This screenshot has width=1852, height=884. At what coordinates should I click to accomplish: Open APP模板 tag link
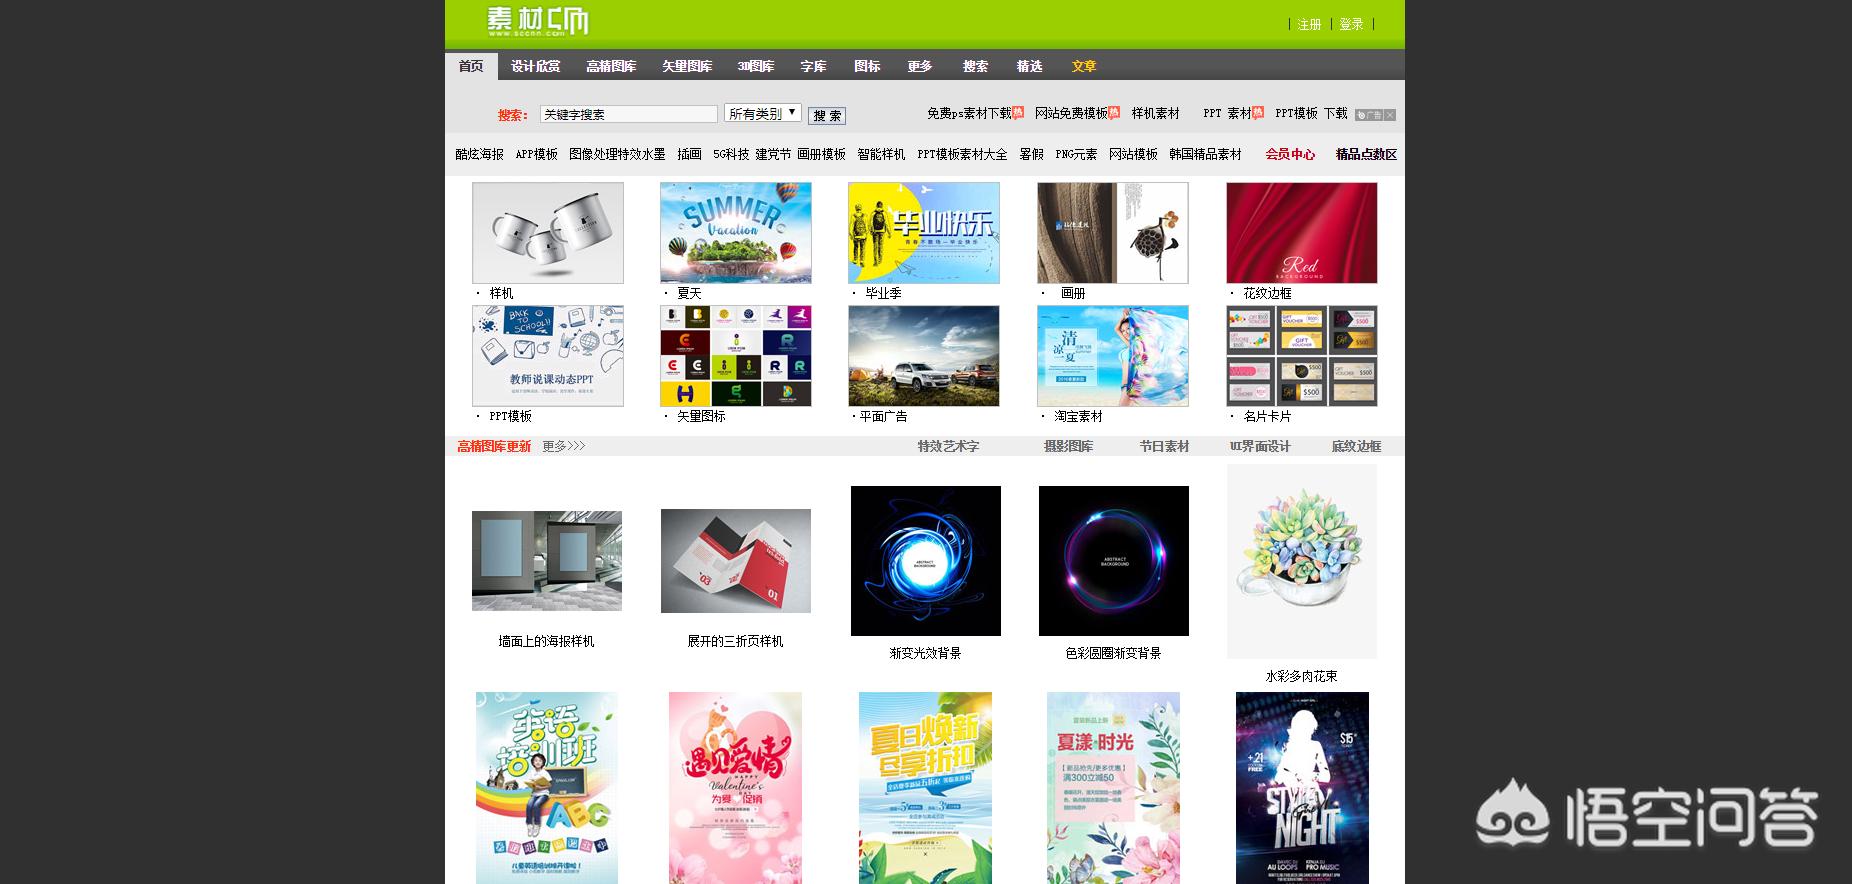pos(537,154)
